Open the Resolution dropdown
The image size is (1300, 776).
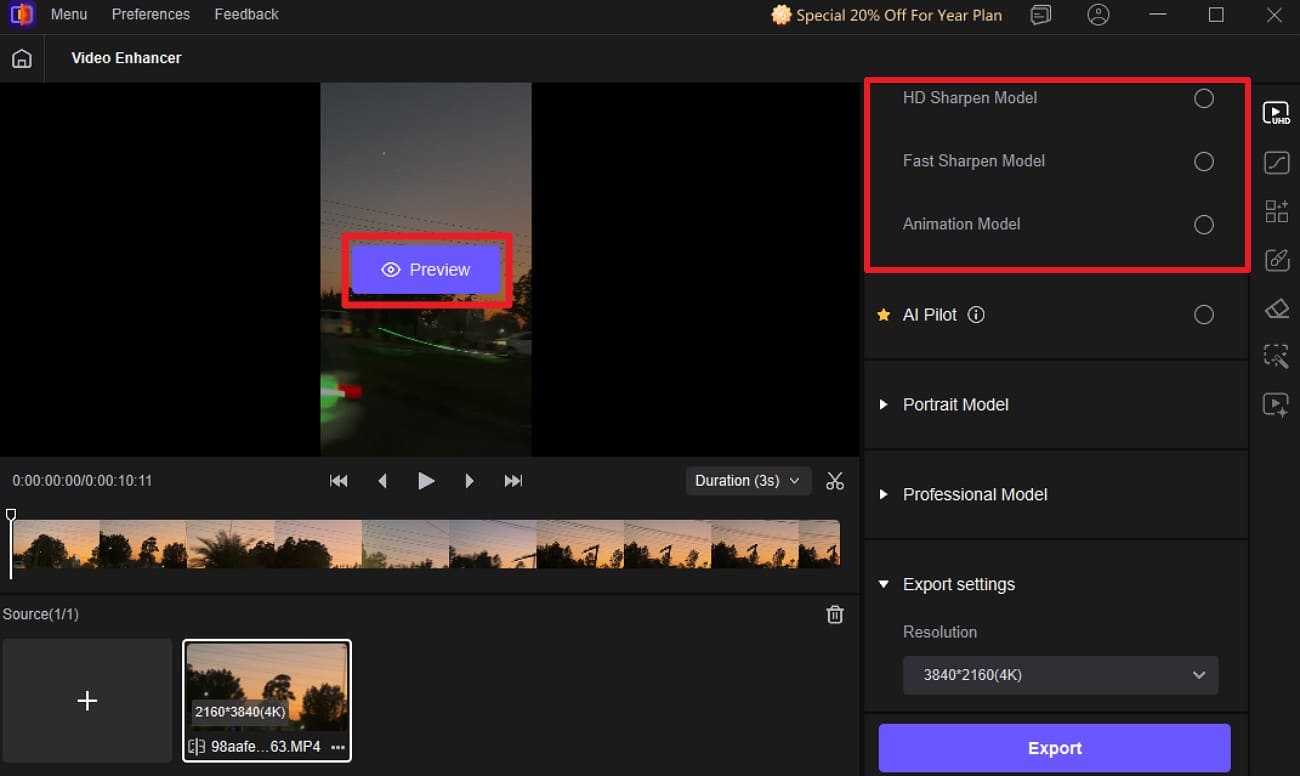coord(1060,675)
